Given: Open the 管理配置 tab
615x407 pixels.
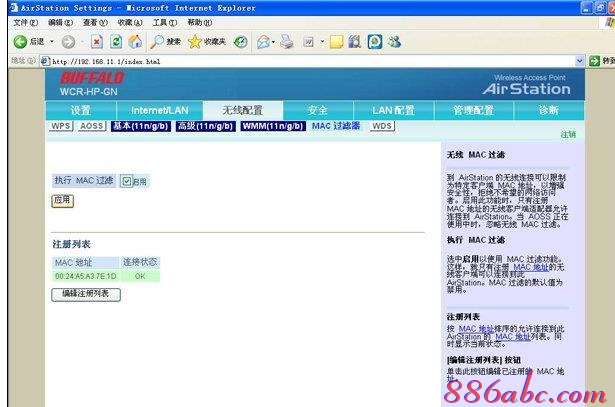Looking at the screenshot, I should pos(473,111).
